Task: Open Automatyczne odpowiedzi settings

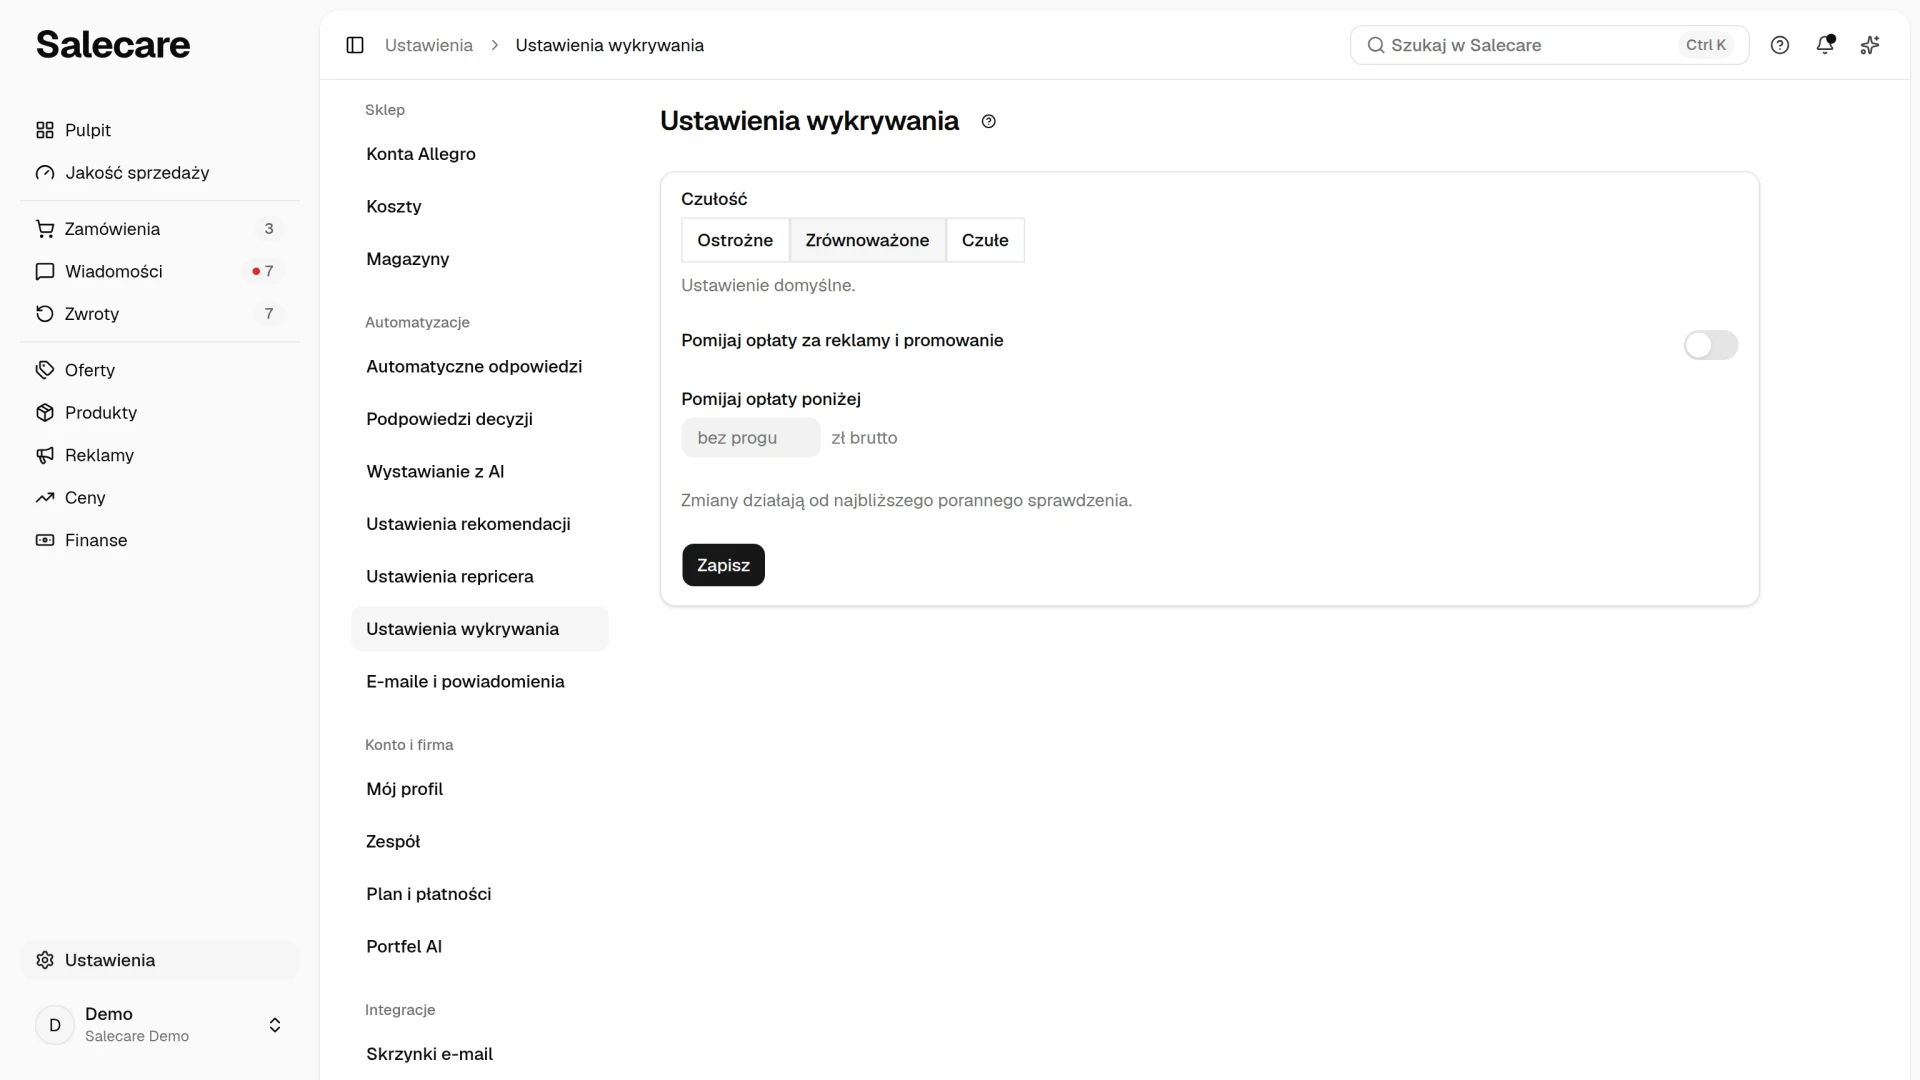Action: coord(479,366)
